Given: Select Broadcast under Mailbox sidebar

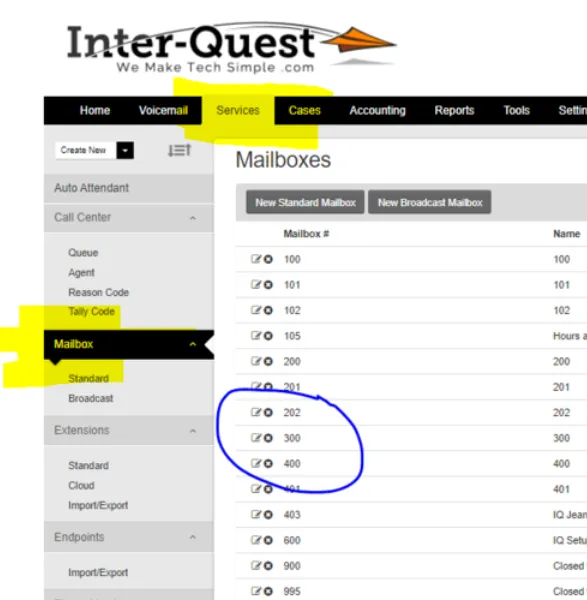Looking at the screenshot, I should pyautogui.click(x=91, y=398).
